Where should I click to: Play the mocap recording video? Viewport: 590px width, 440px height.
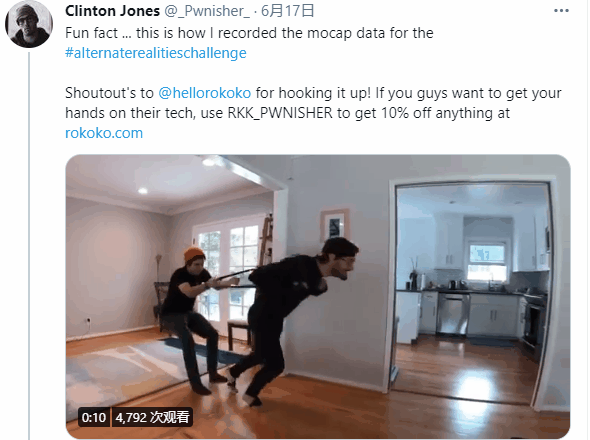pyautogui.click(x=318, y=297)
